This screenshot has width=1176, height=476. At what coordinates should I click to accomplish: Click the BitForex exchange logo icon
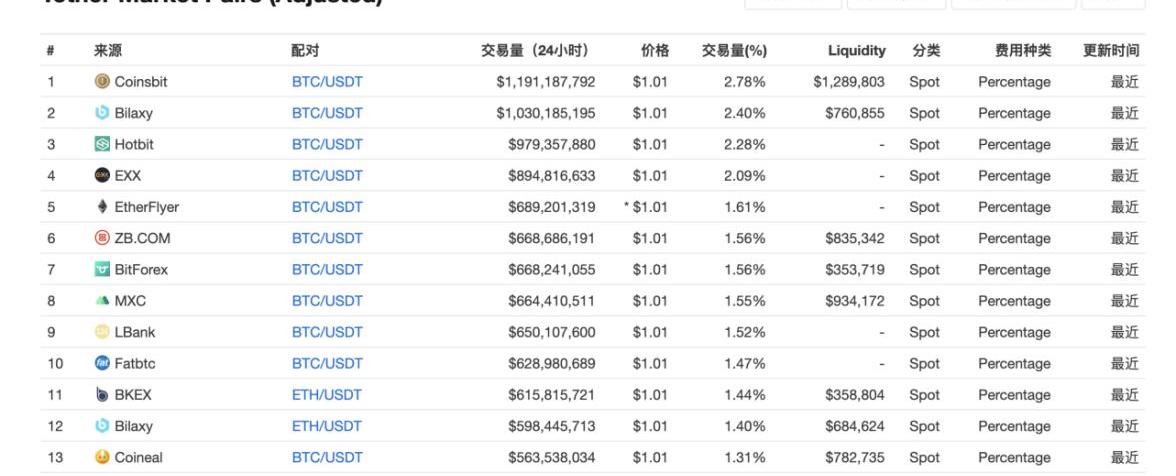click(102, 270)
